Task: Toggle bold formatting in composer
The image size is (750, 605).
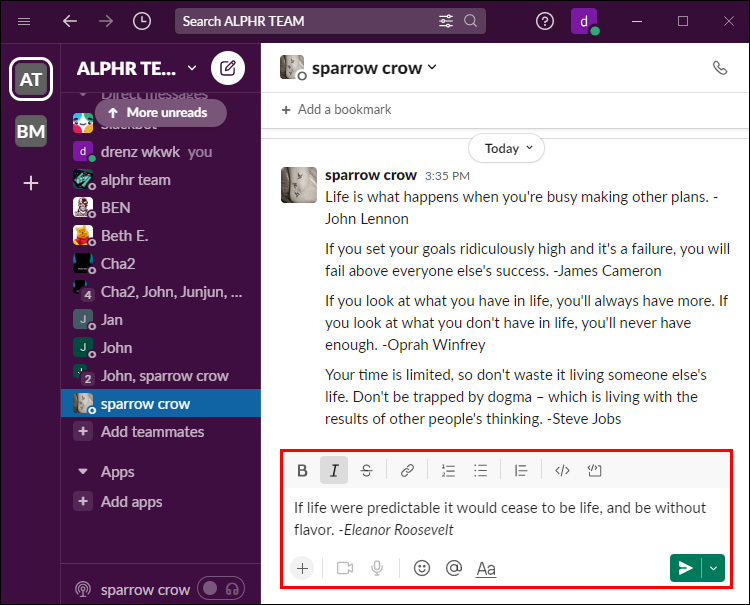Action: pos(302,471)
